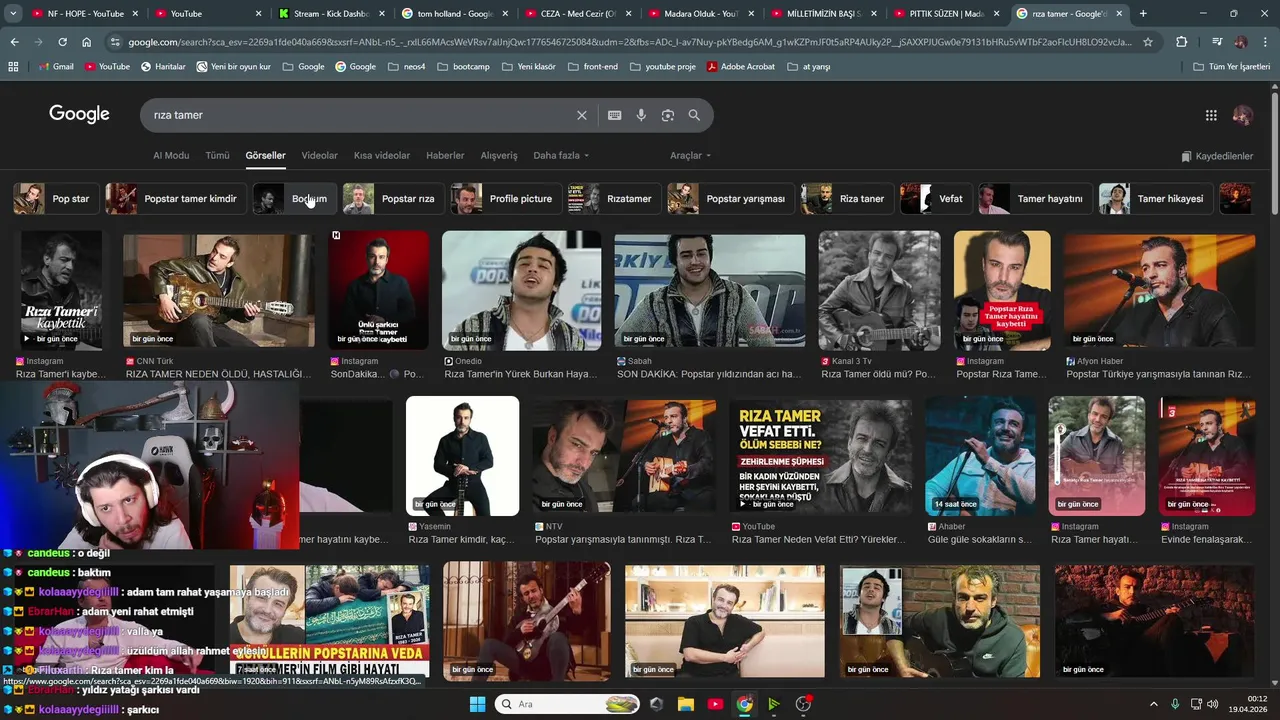Image resolution: width=1280 pixels, height=720 pixels.
Task: Open Tüm Yer İşaretleri folder
Action: [x=1233, y=66]
